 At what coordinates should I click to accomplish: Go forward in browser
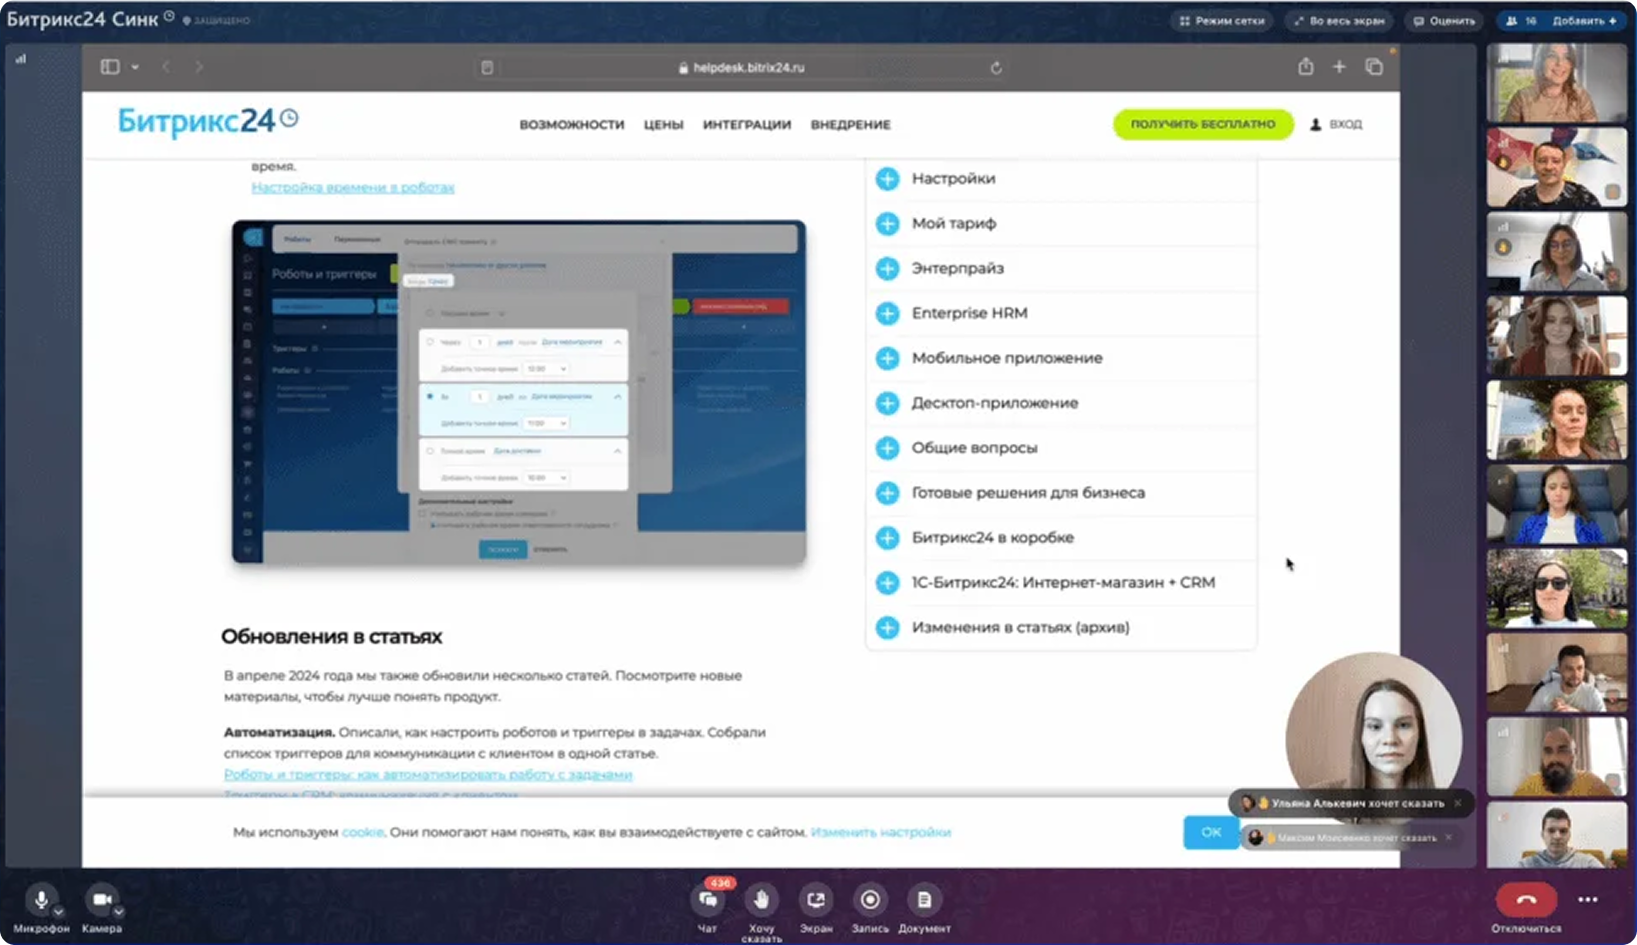[199, 67]
